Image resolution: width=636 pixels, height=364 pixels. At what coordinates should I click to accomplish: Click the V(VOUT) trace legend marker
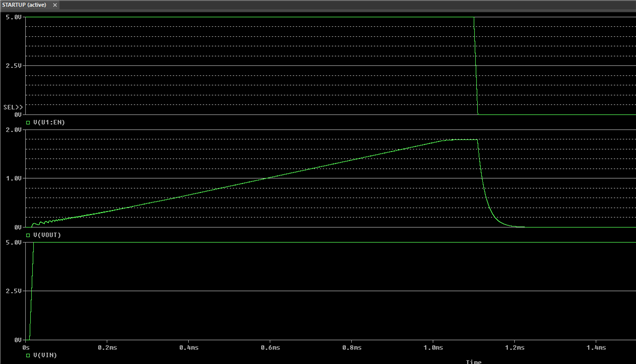point(28,235)
